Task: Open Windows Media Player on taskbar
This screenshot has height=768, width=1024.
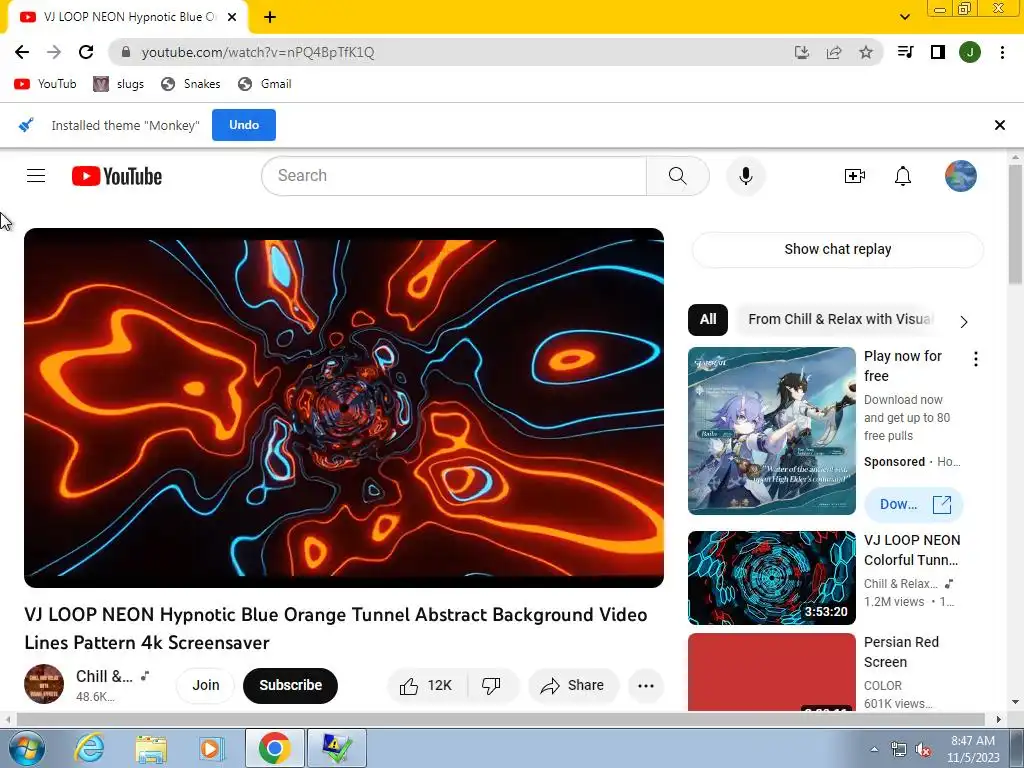Action: click(x=212, y=748)
